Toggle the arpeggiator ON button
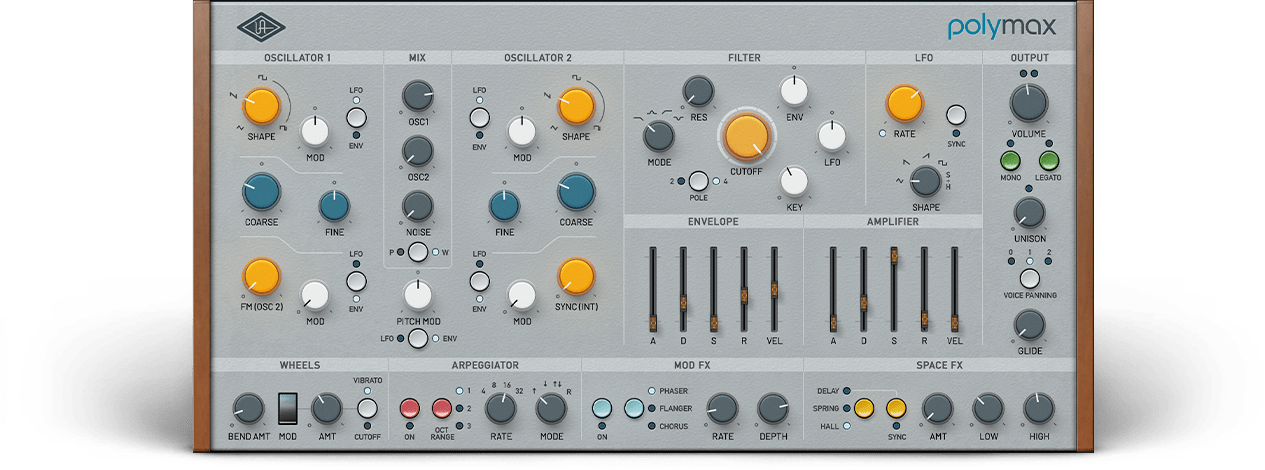 pos(410,408)
